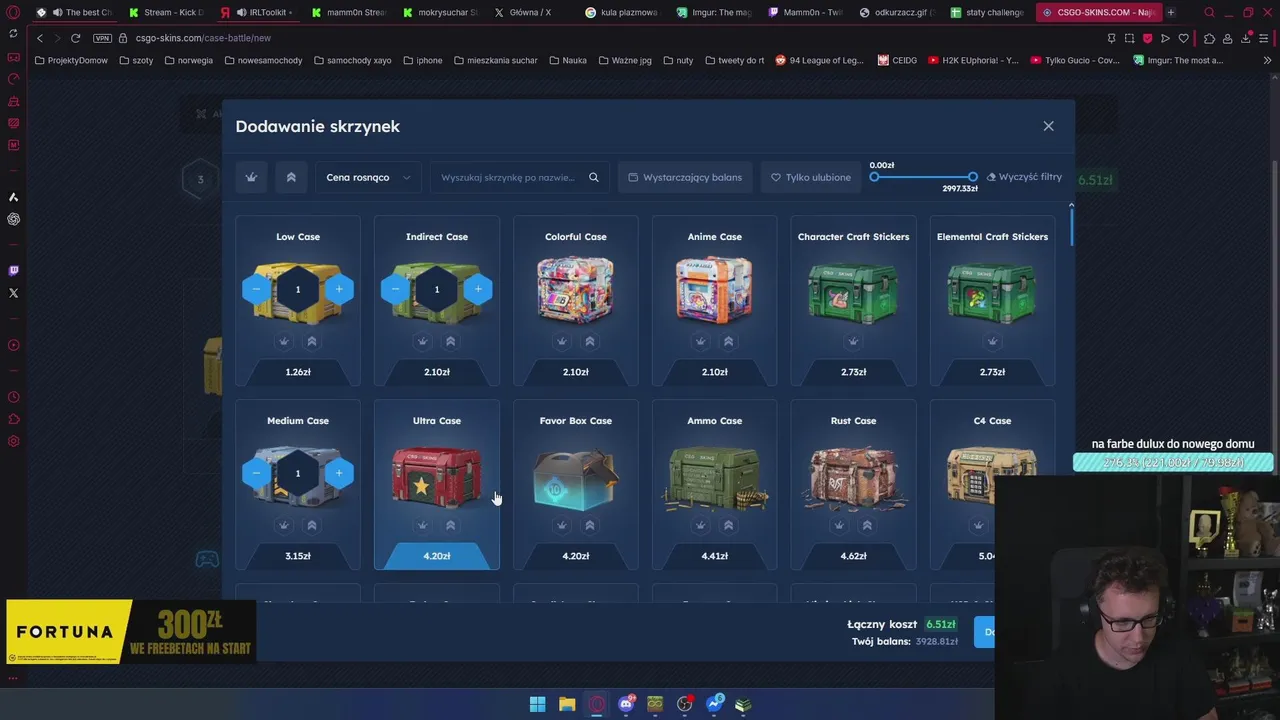Switch to the staty challenge browser tab
Viewport: 1280px width, 720px height.
point(988,12)
